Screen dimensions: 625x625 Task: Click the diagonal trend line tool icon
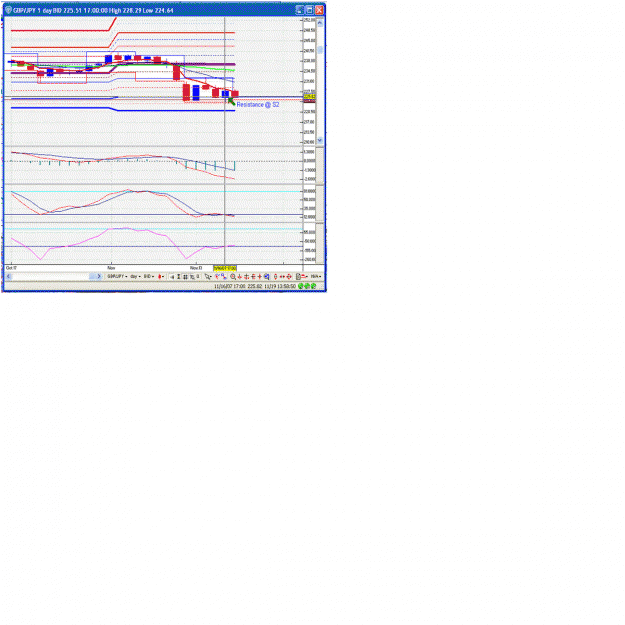point(224,277)
